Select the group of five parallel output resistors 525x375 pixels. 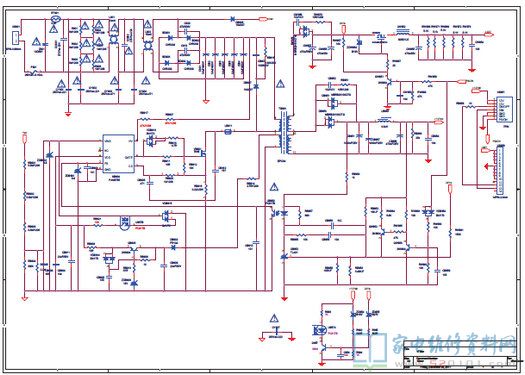click(x=445, y=43)
